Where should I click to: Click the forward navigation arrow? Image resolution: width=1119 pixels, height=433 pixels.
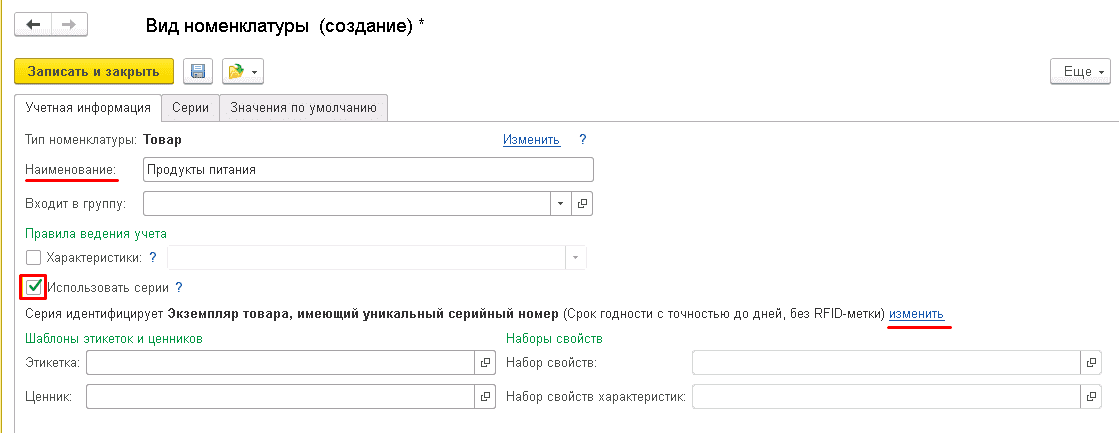coord(69,24)
